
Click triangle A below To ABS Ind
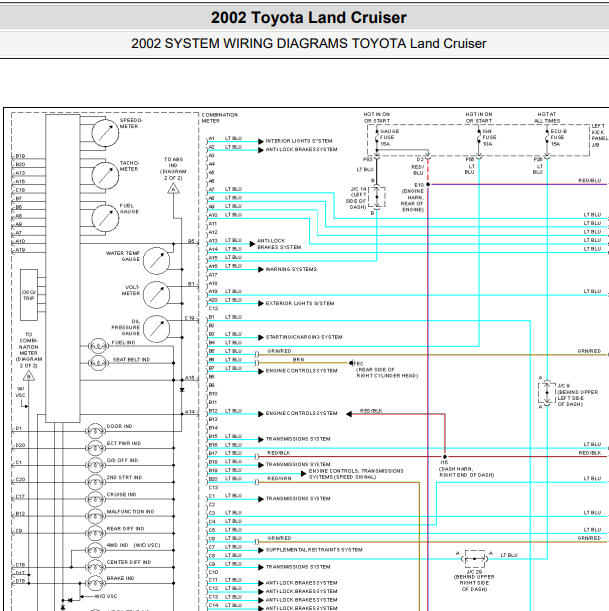click(x=173, y=189)
